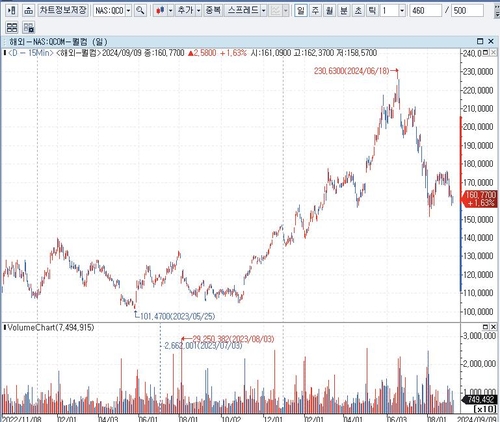Viewport: 500px width, 422px height.
Task: Expand the NAS:QCO symbol dropdown
Action: point(128,11)
